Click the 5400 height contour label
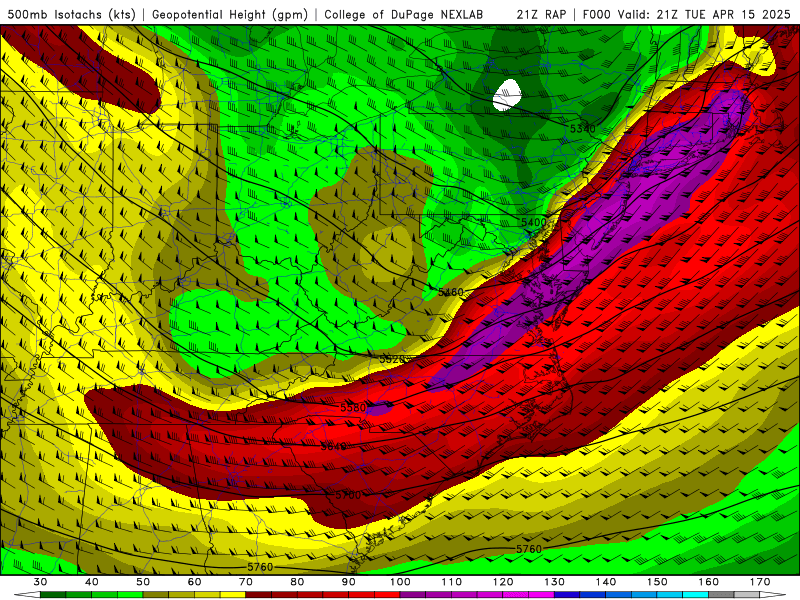Viewport: 800px width, 600px height. click(x=533, y=222)
